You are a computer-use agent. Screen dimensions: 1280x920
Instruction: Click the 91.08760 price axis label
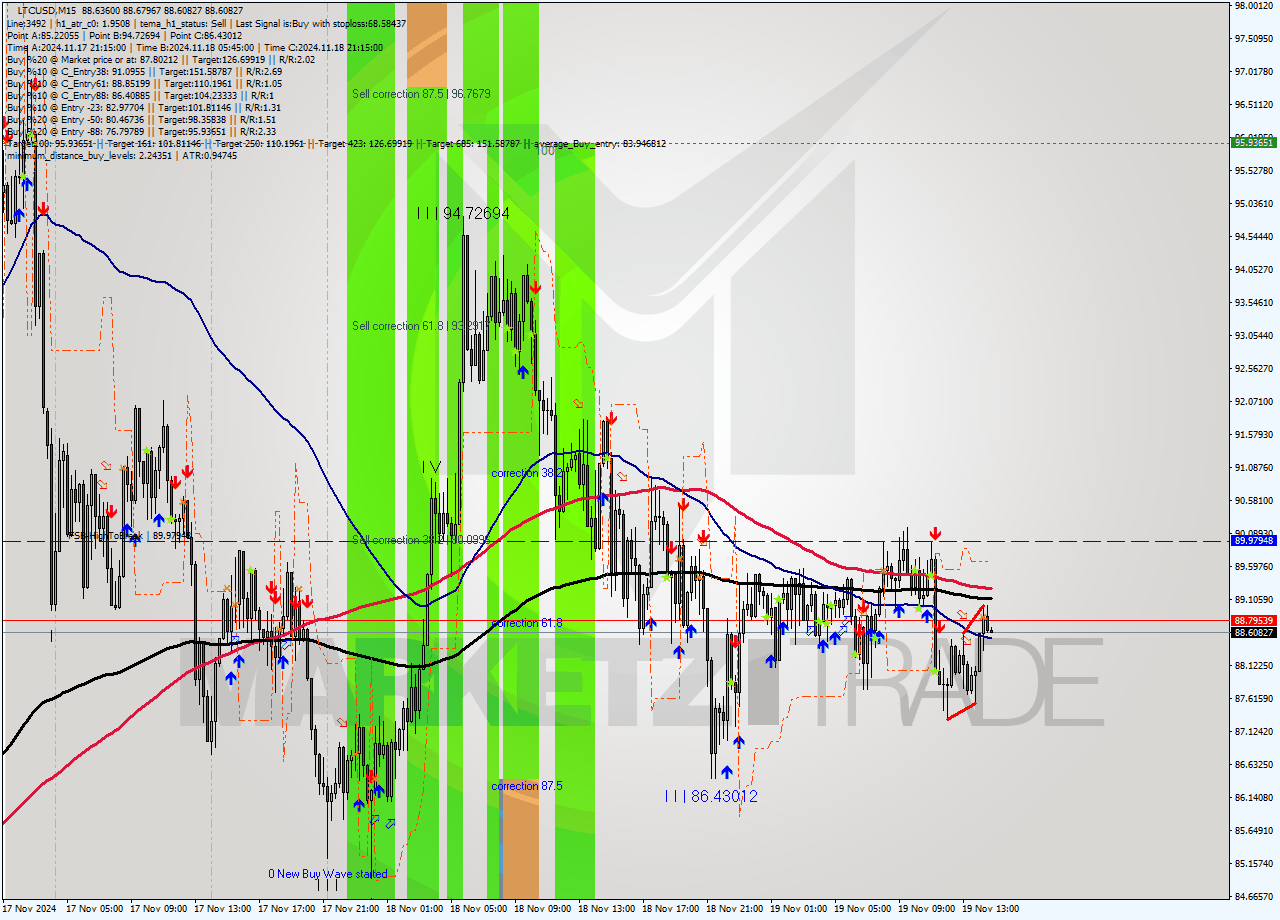point(1253,467)
